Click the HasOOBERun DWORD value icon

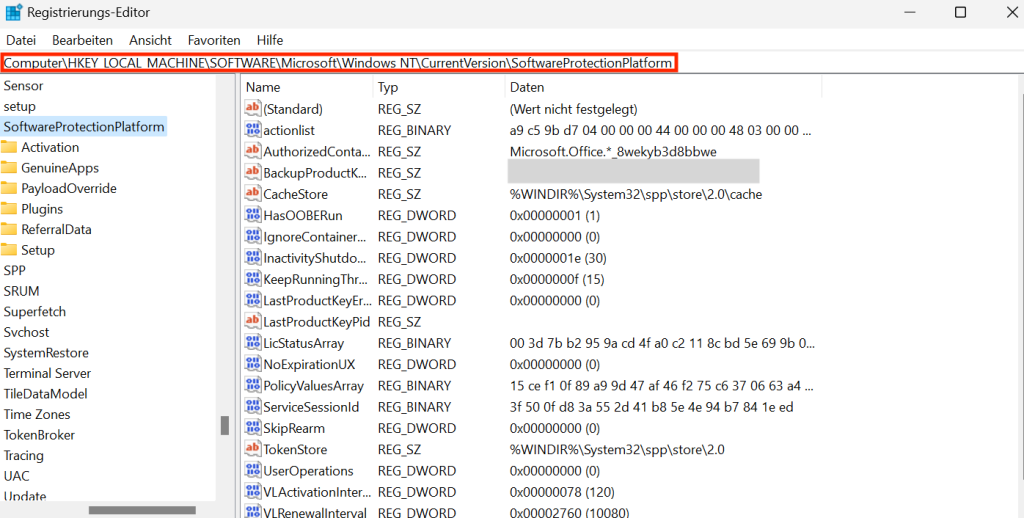tap(252, 215)
